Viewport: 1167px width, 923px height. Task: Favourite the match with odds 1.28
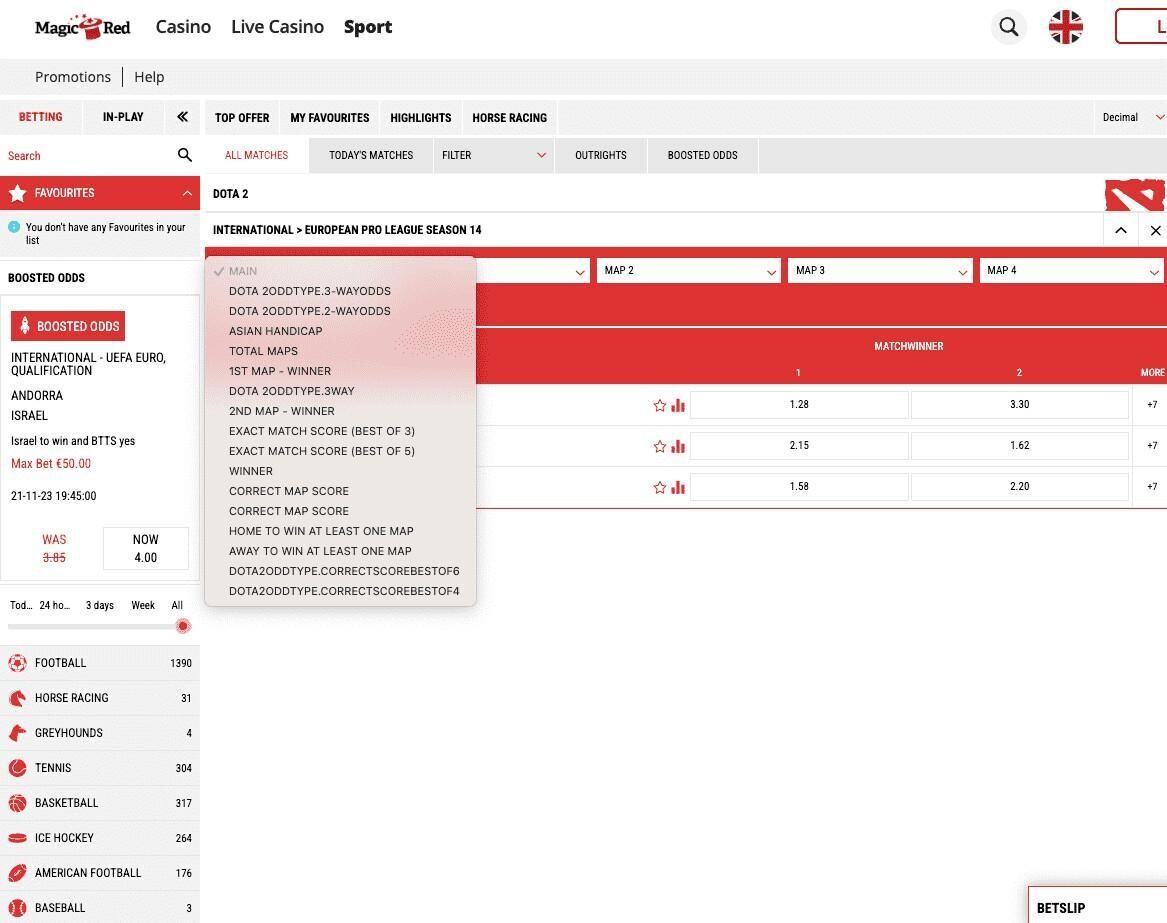659,406
